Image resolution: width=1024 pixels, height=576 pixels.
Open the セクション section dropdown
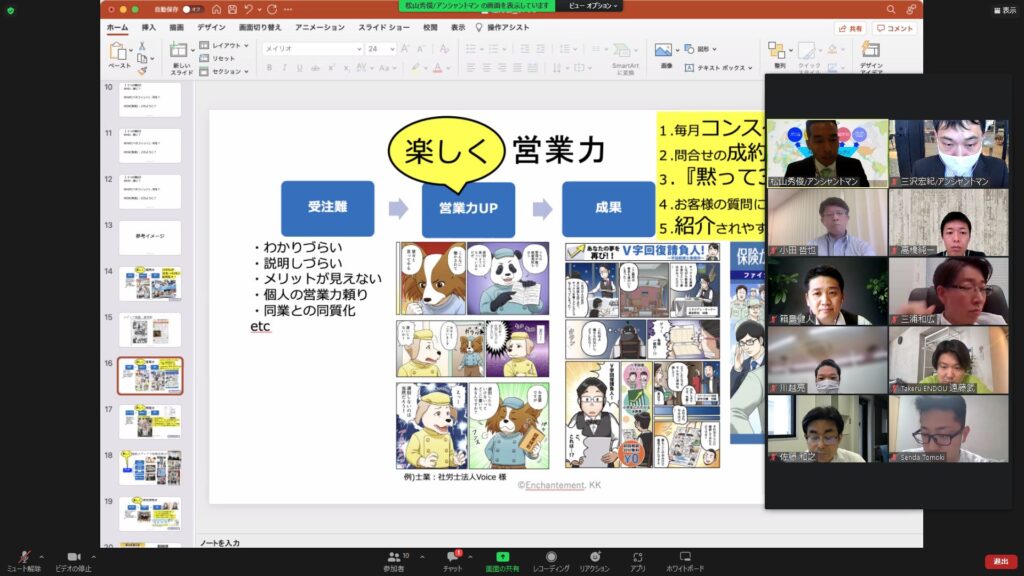tap(224, 71)
